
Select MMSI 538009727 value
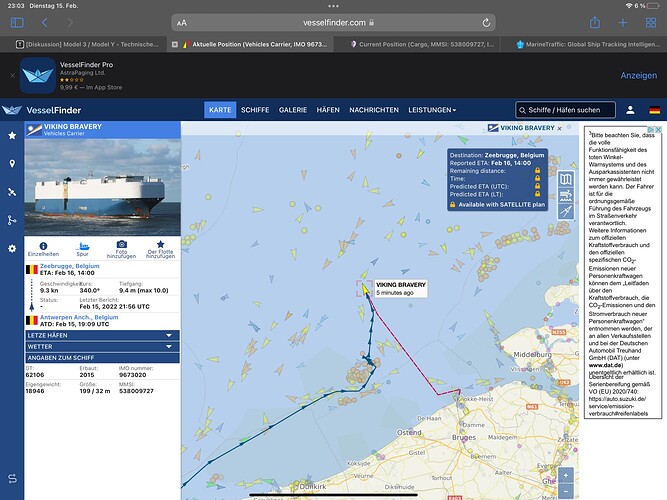click(136, 391)
